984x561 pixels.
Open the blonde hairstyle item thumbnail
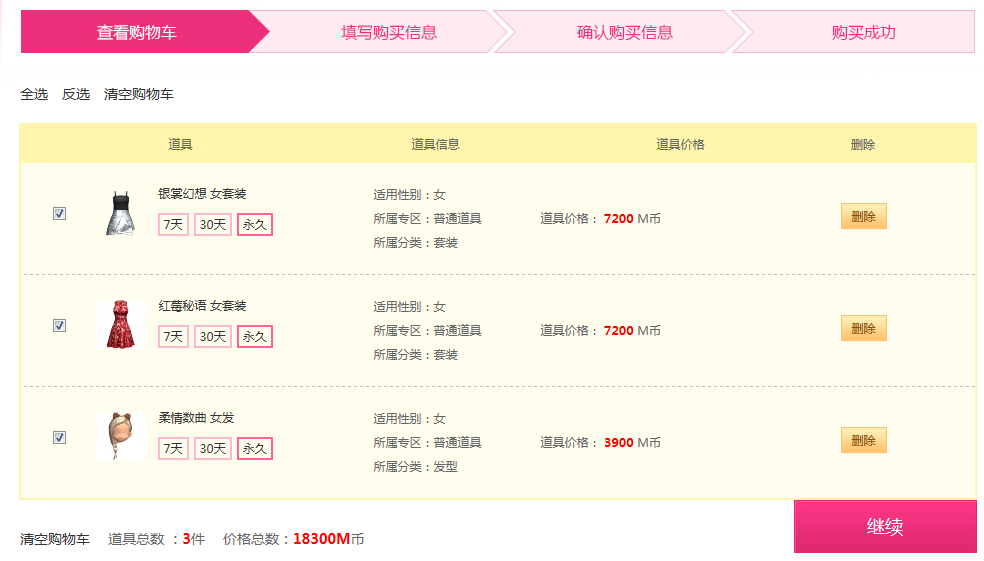pyautogui.click(x=121, y=436)
